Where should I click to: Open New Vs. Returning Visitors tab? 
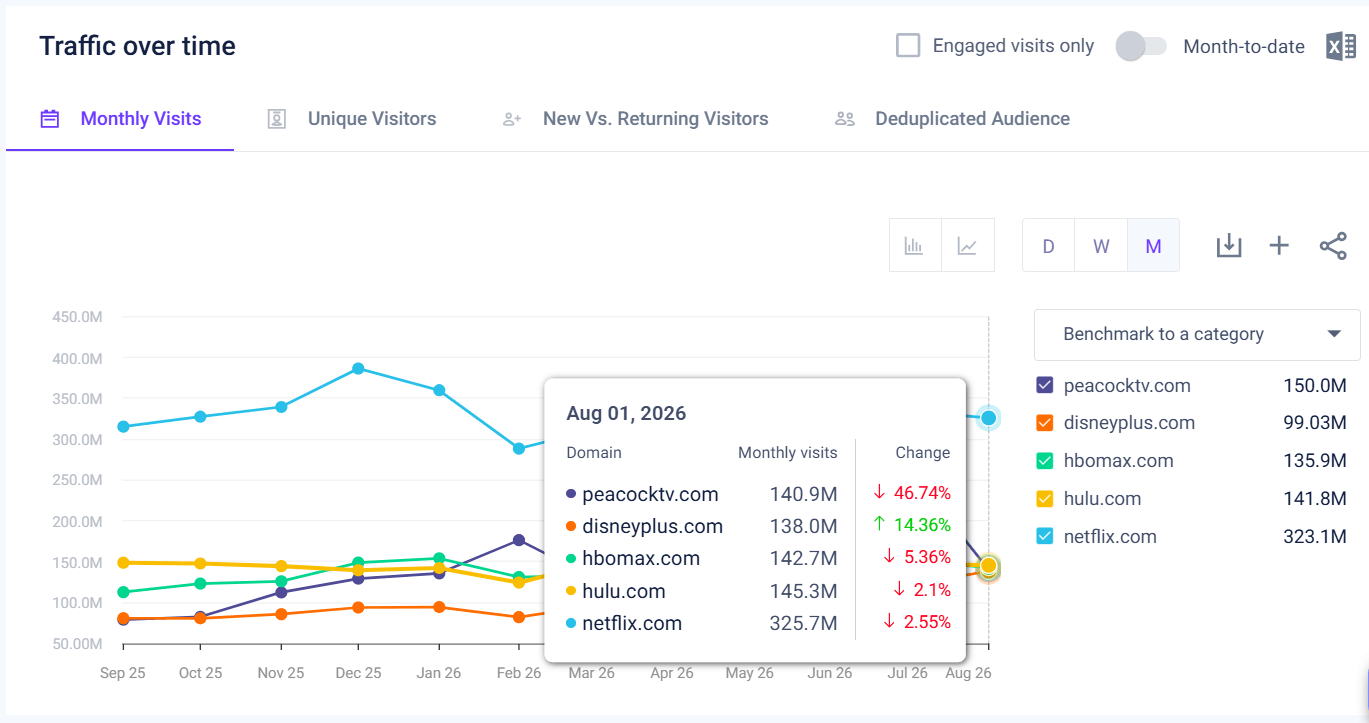(635, 119)
